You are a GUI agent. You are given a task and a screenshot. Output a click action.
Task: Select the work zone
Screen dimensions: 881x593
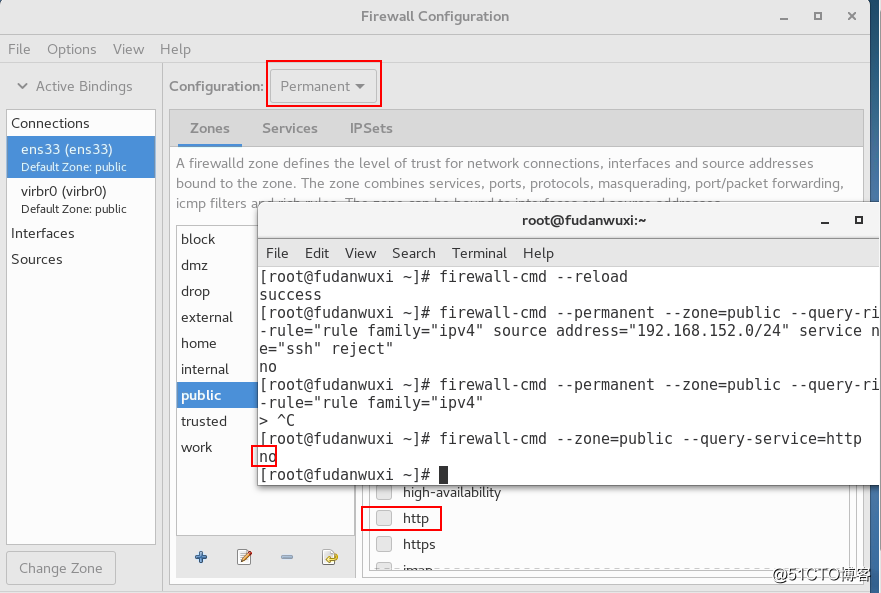tap(217, 447)
